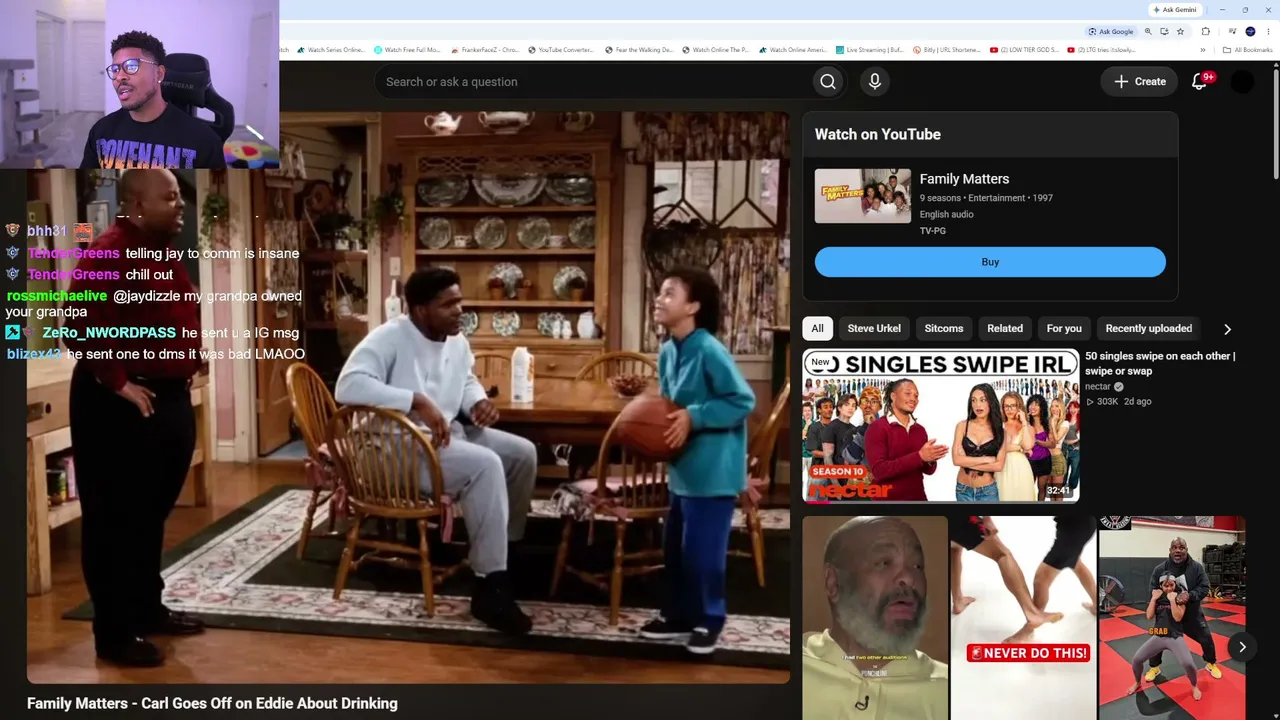
Task: Click the 'Watch on YouTube' heading
Action: point(878,134)
